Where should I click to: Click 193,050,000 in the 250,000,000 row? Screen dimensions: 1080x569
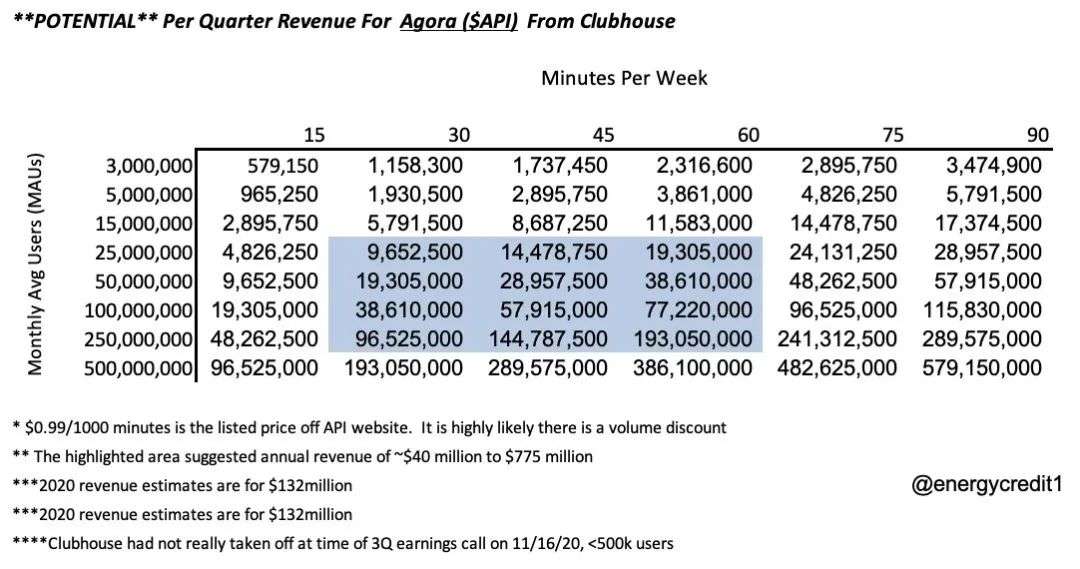tap(694, 340)
